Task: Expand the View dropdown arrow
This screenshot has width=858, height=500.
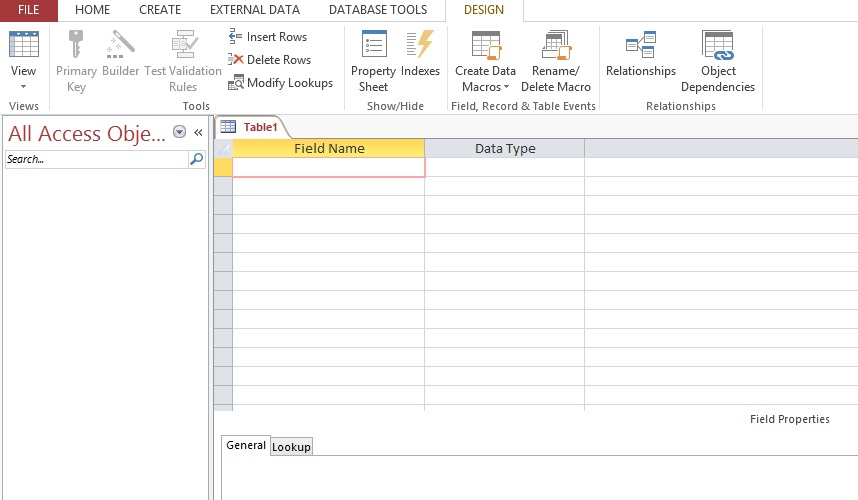Action: pyautogui.click(x=24, y=86)
